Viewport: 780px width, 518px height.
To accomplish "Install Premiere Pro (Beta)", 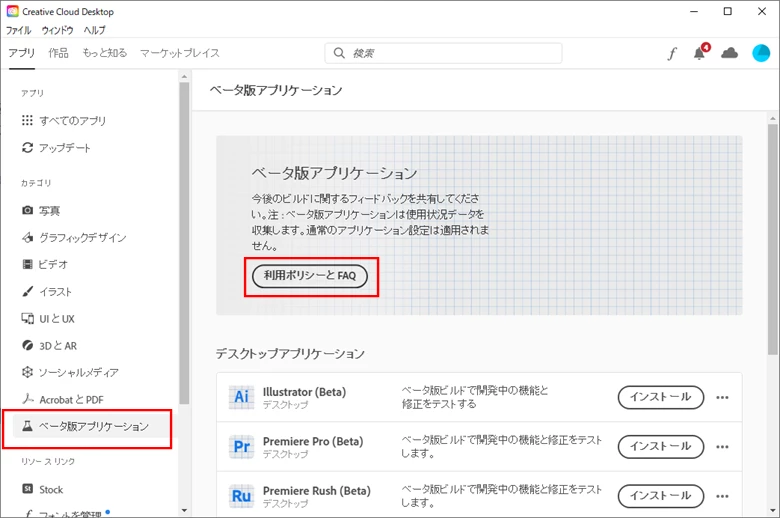I will 661,446.
